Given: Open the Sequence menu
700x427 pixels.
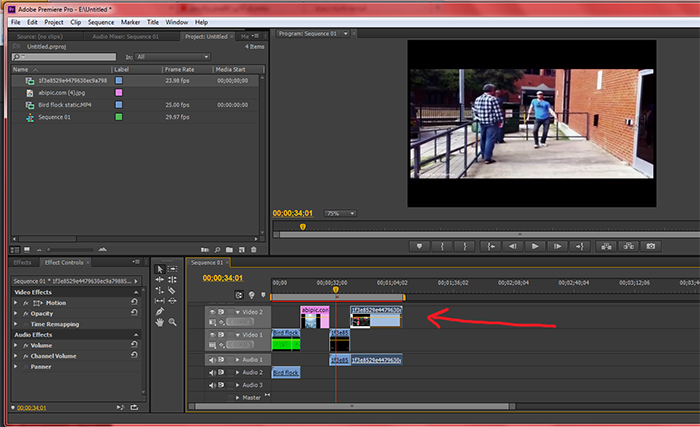Looking at the screenshot, I should click(x=101, y=22).
